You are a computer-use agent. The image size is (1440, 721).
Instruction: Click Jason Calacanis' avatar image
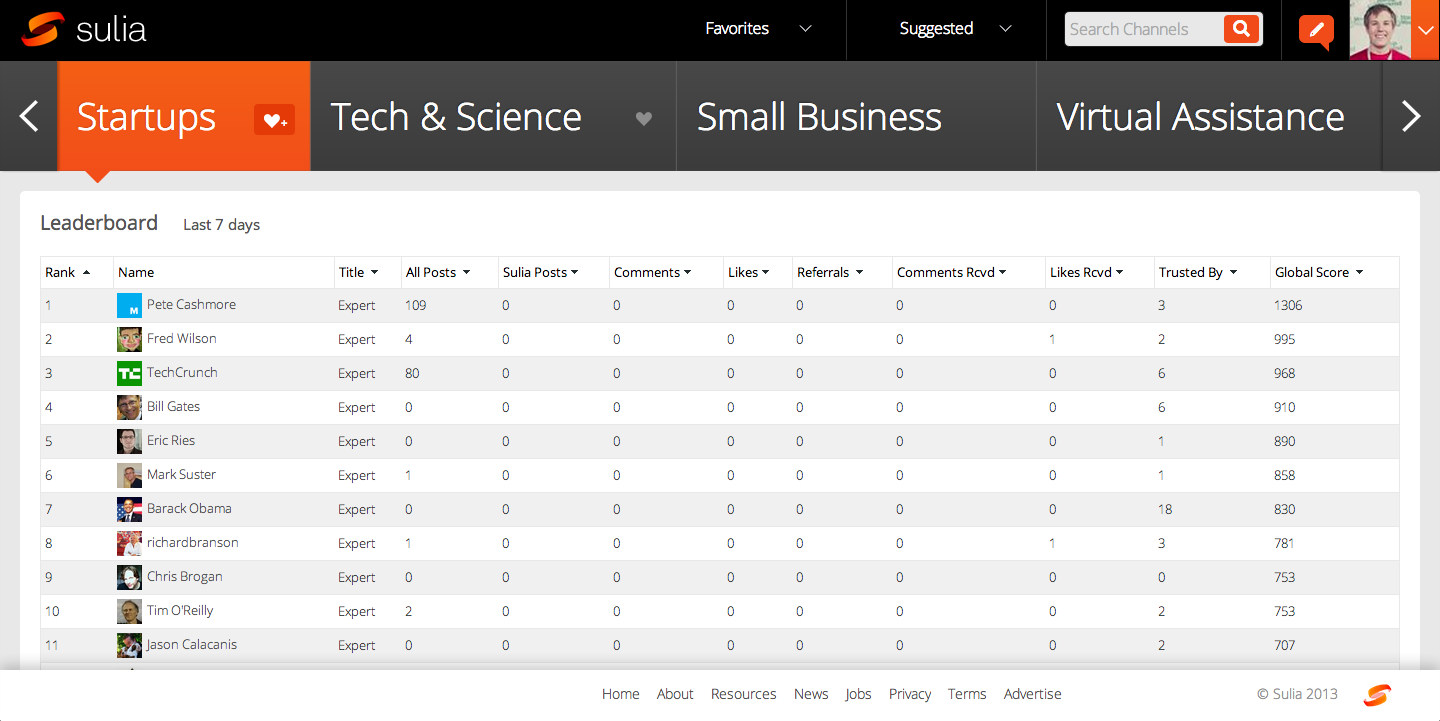tap(129, 645)
